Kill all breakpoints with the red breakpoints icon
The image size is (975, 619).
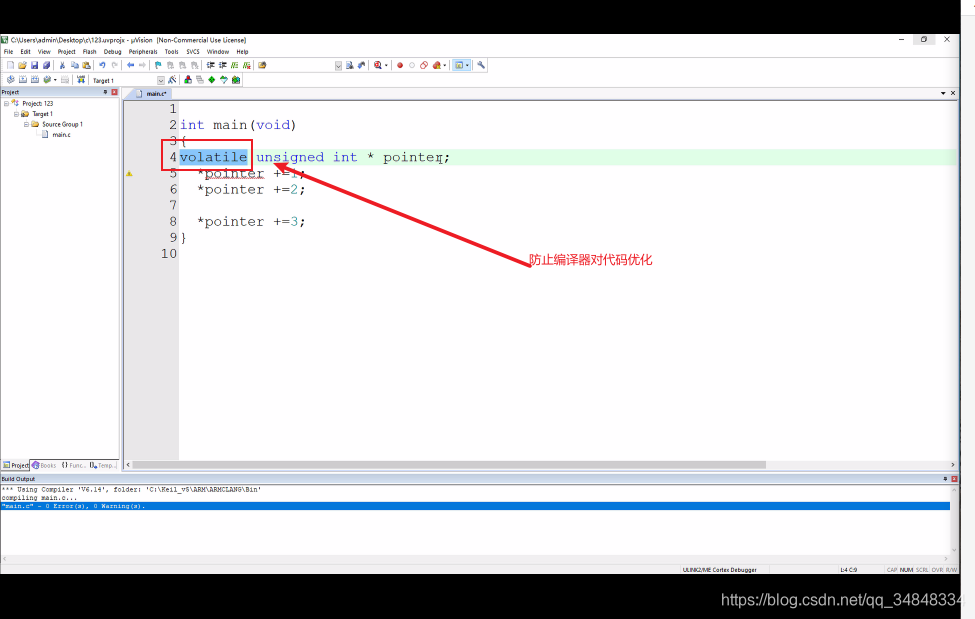(437, 65)
